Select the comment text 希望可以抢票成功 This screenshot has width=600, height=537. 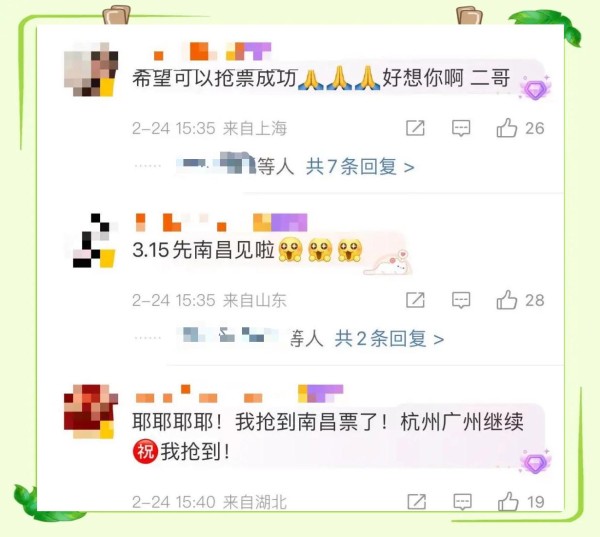[215, 78]
